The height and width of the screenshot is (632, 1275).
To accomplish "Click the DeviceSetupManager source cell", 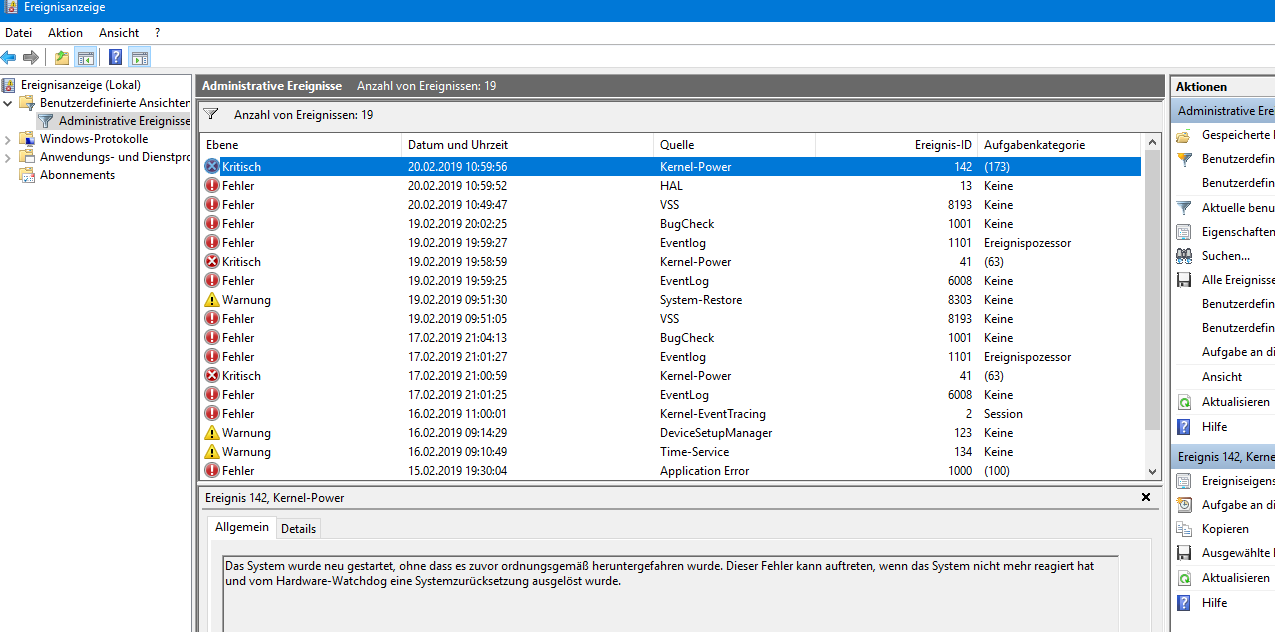I will tap(716, 433).
